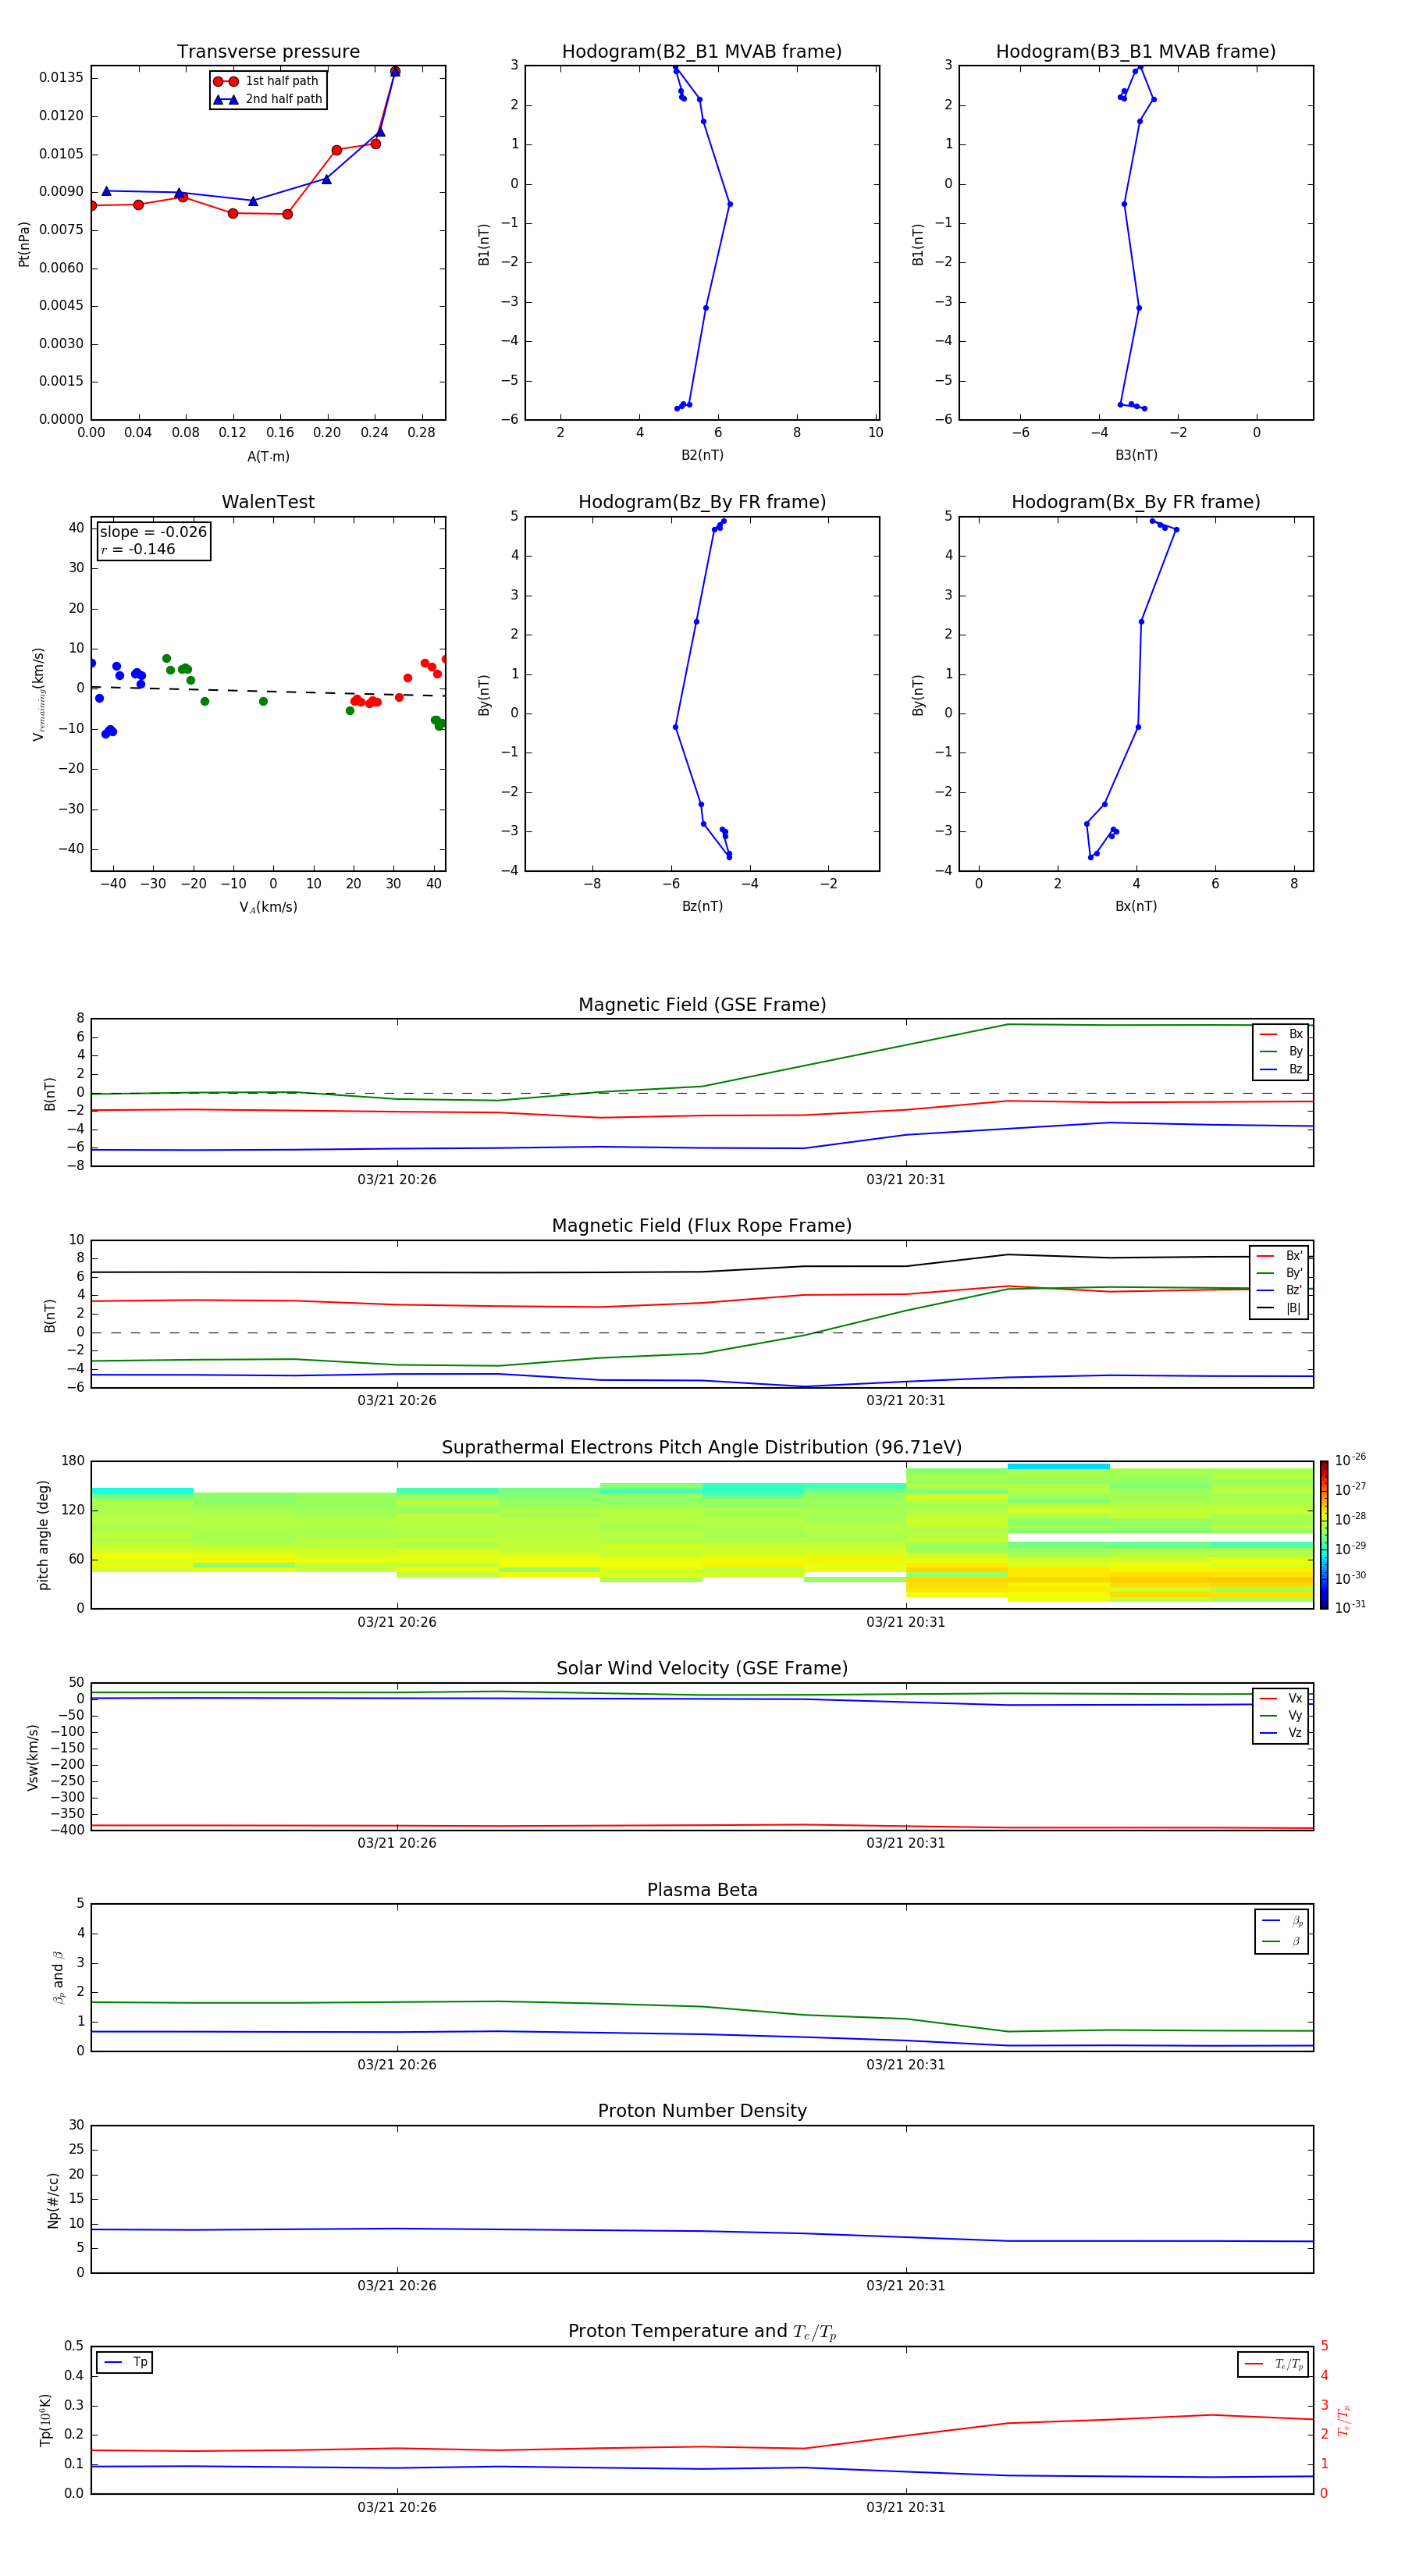
Task: Select the Vx legend entry in solar wind panel
Action: pos(1281,1698)
